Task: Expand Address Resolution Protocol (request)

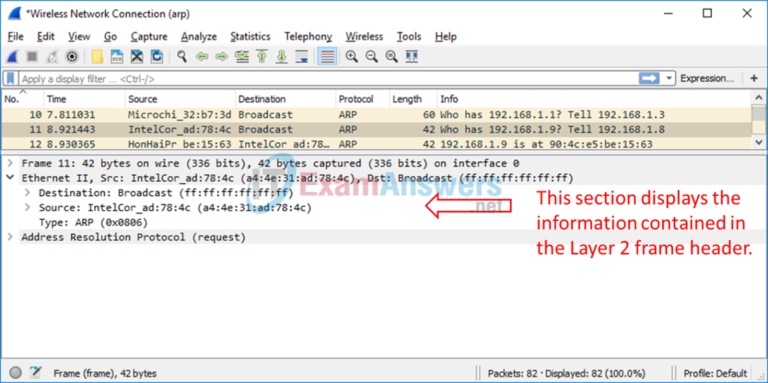Action: pyautogui.click(x=10, y=237)
